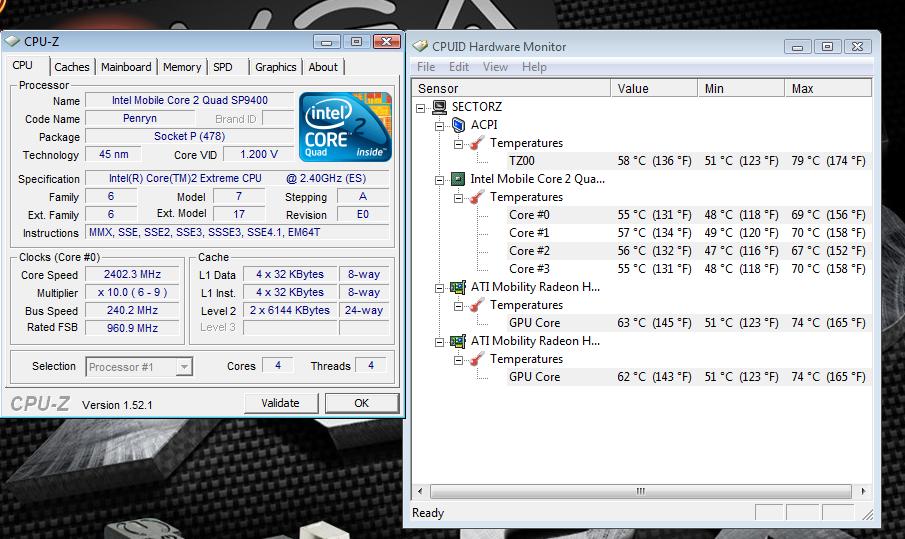Collapse second ATI Mobility Radeon node

pyautogui.click(x=440, y=342)
